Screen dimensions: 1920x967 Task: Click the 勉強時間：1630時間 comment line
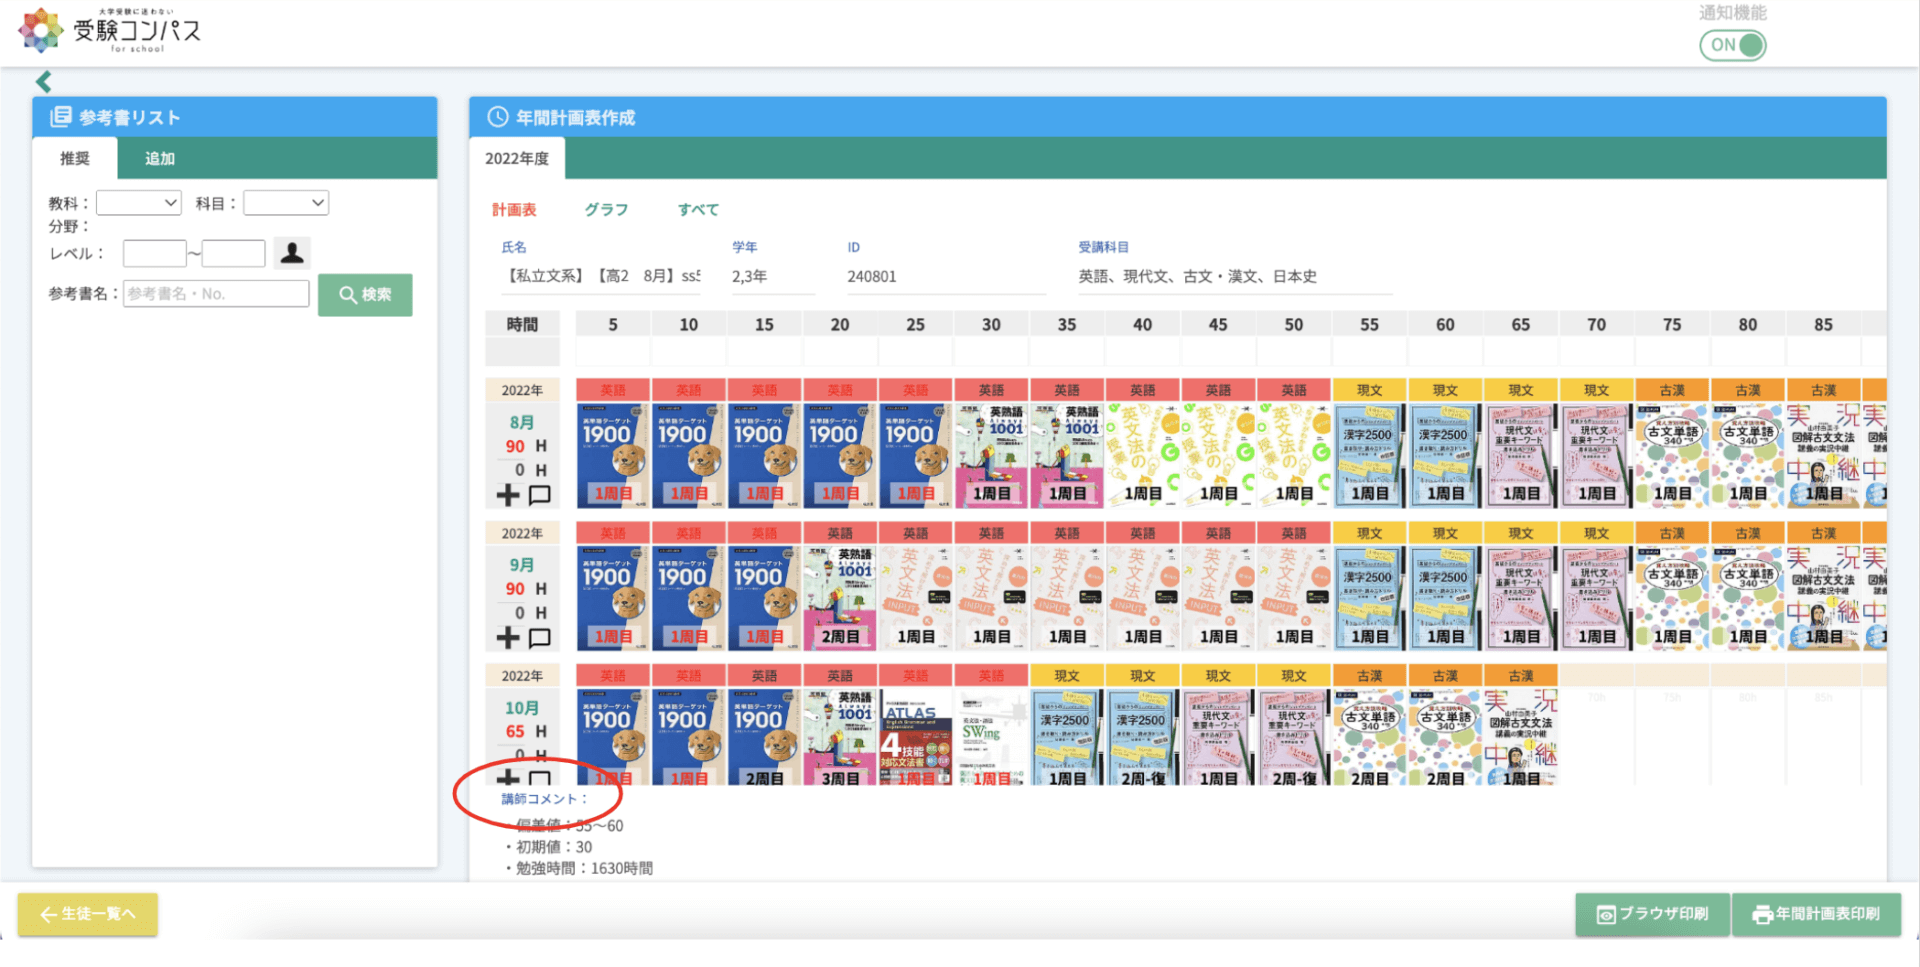pos(579,869)
